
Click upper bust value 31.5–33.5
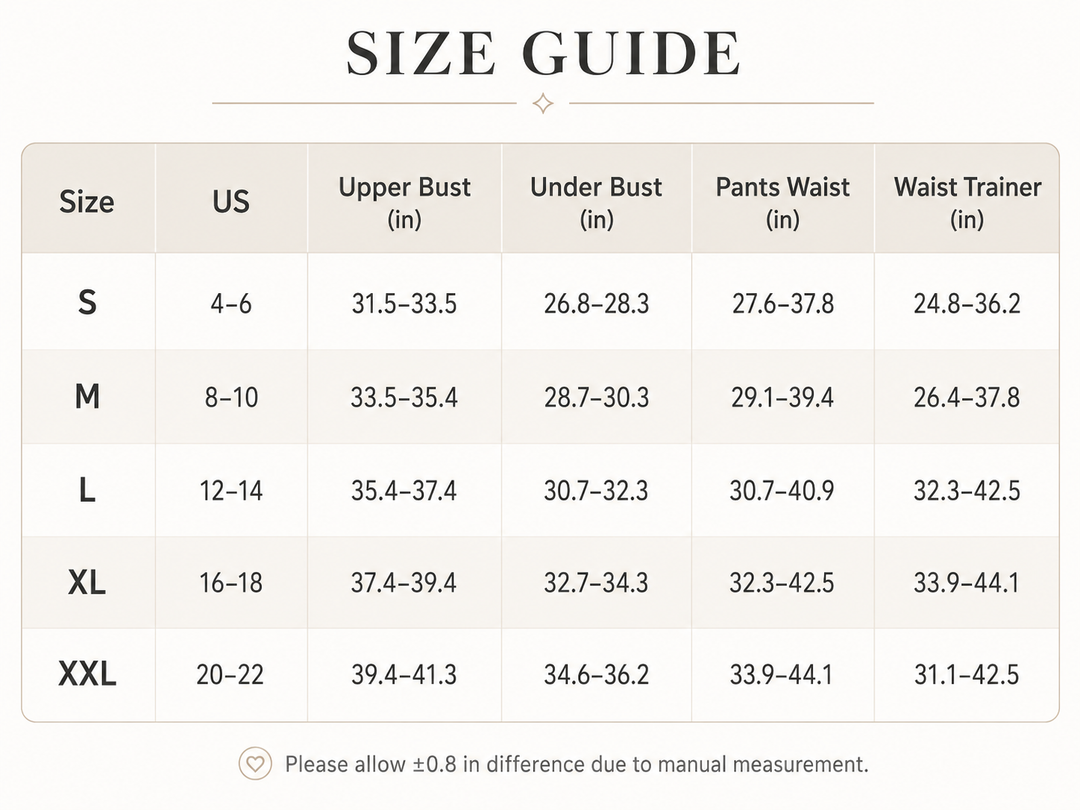pos(404,304)
